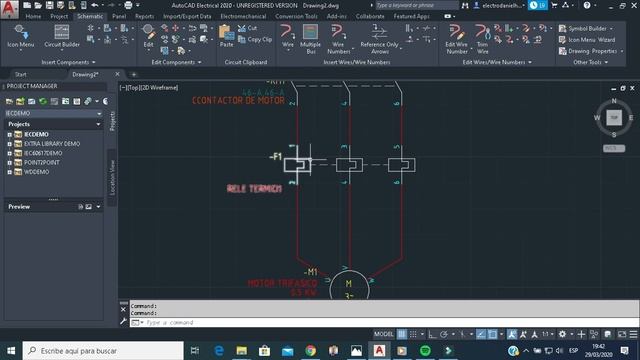Open Chrome from the taskbar
The width and height of the screenshot is (640, 360).
pos(310,351)
